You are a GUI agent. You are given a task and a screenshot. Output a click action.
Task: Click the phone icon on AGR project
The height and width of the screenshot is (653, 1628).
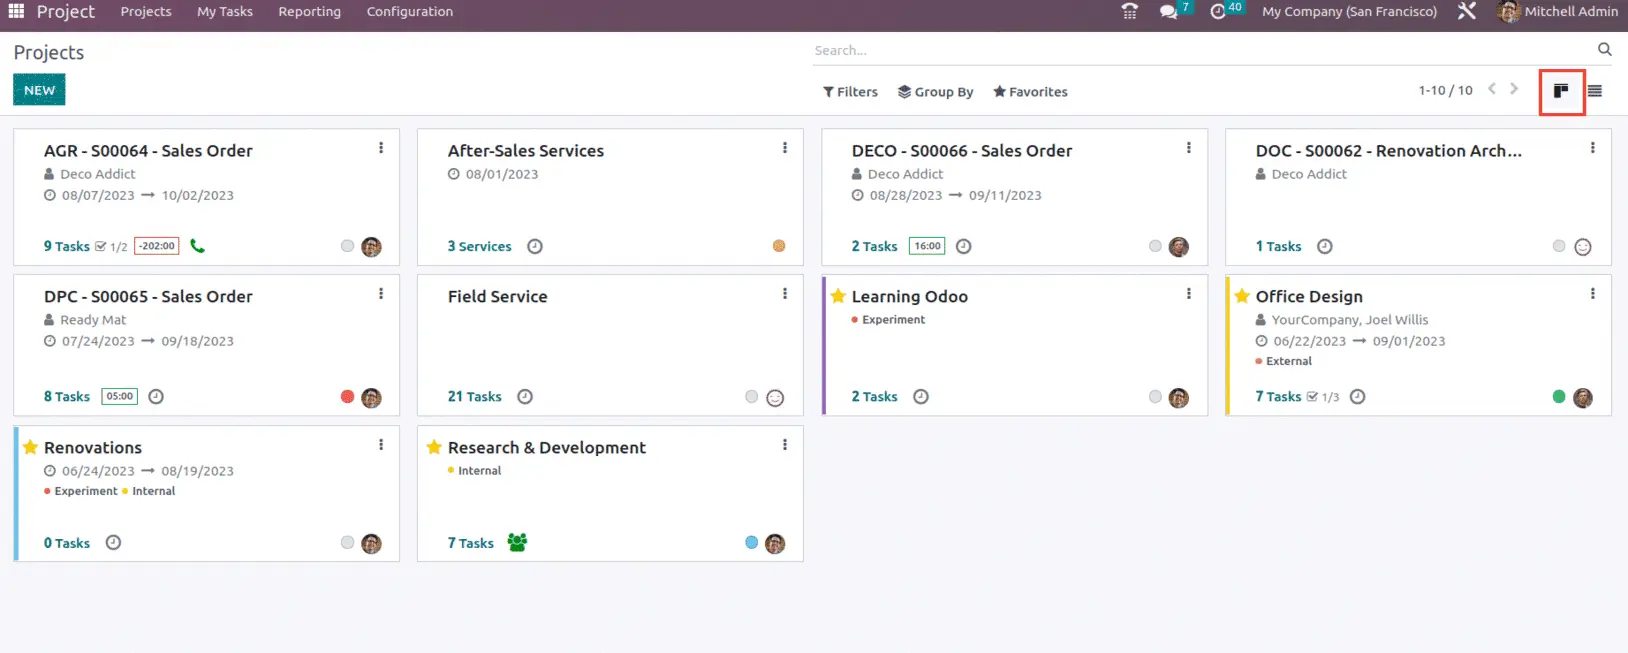tap(198, 246)
